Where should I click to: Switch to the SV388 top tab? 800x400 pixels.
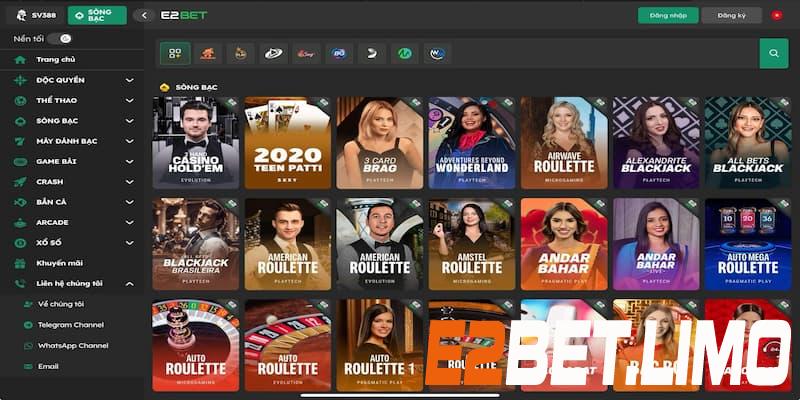(x=36, y=15)
